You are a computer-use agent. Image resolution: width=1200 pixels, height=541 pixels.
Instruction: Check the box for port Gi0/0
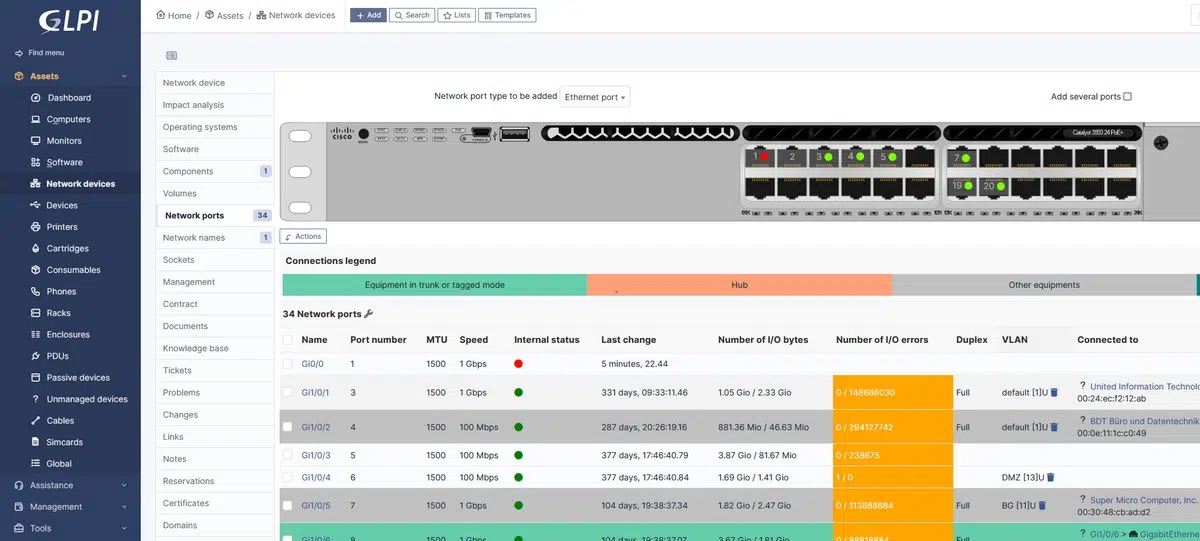click(x=288, y=364)
